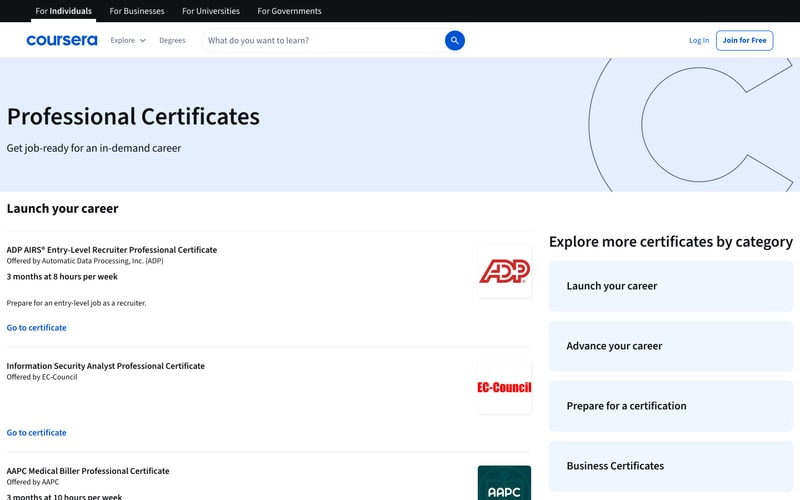Viewport: 800px width, 500px height.
Task: Go to certificate for Information Security Analyst
Action: coord(36,433)
